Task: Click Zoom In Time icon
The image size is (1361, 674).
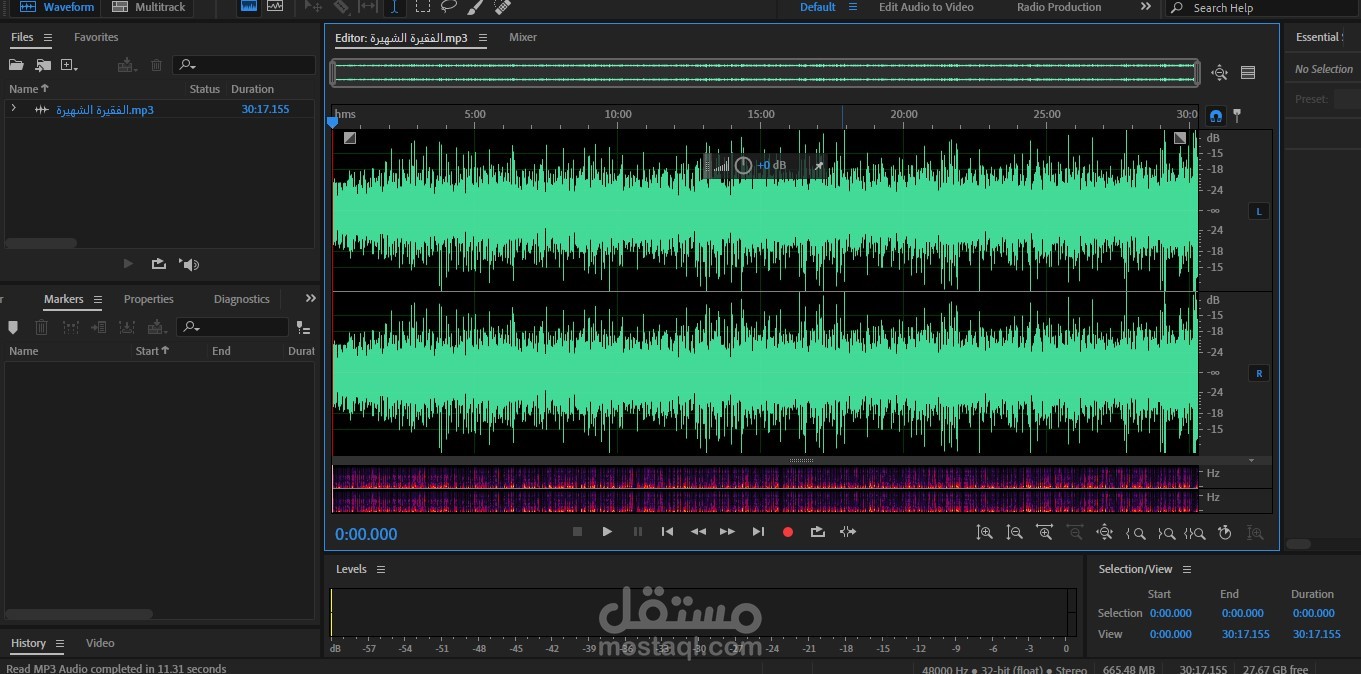Action: 1044,533
